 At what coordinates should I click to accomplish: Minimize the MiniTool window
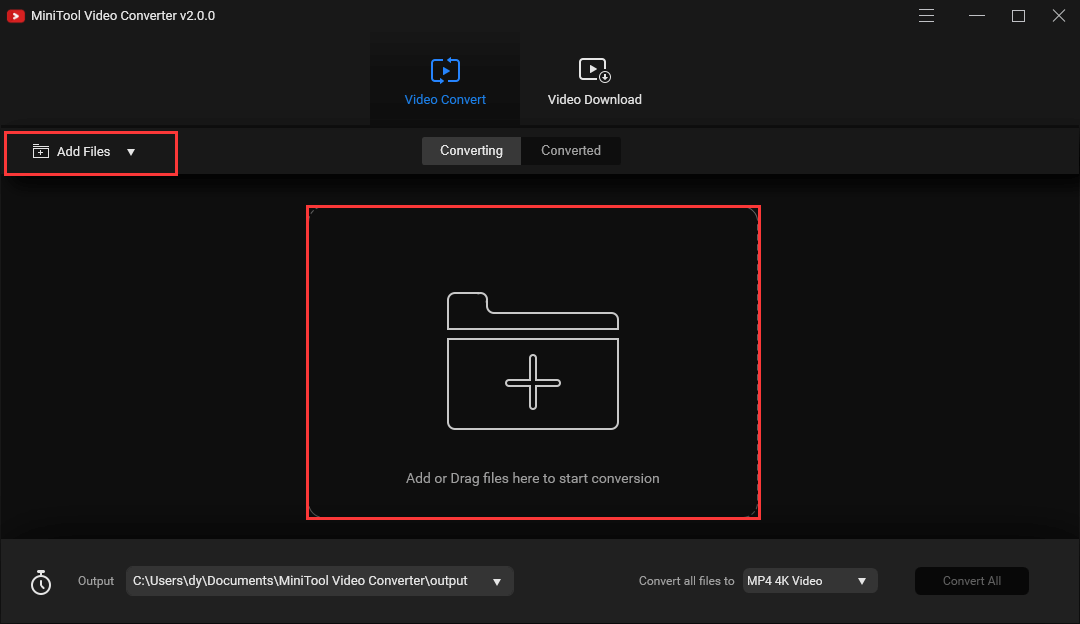coord(977,15)
